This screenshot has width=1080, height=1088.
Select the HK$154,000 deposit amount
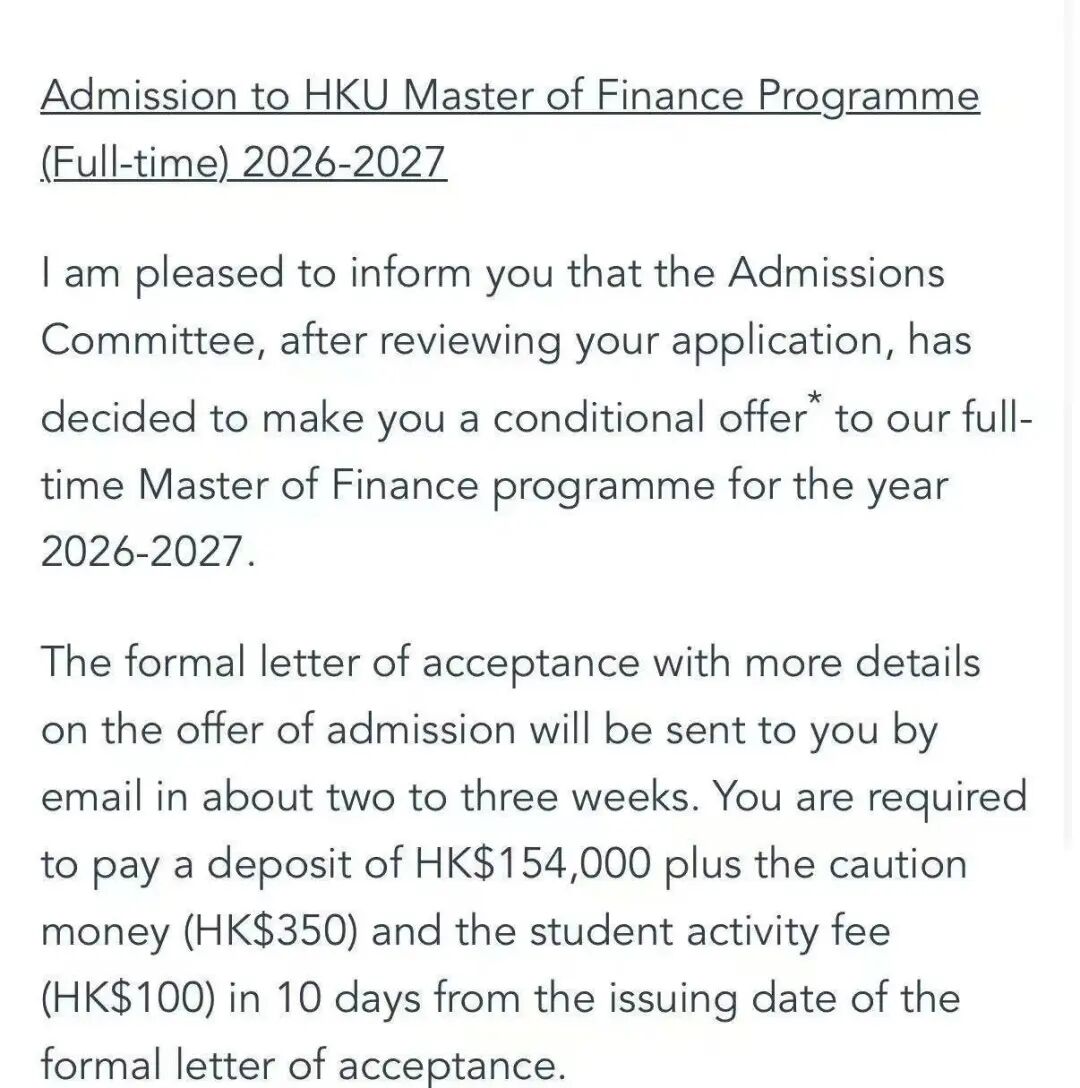coord(533,864)
